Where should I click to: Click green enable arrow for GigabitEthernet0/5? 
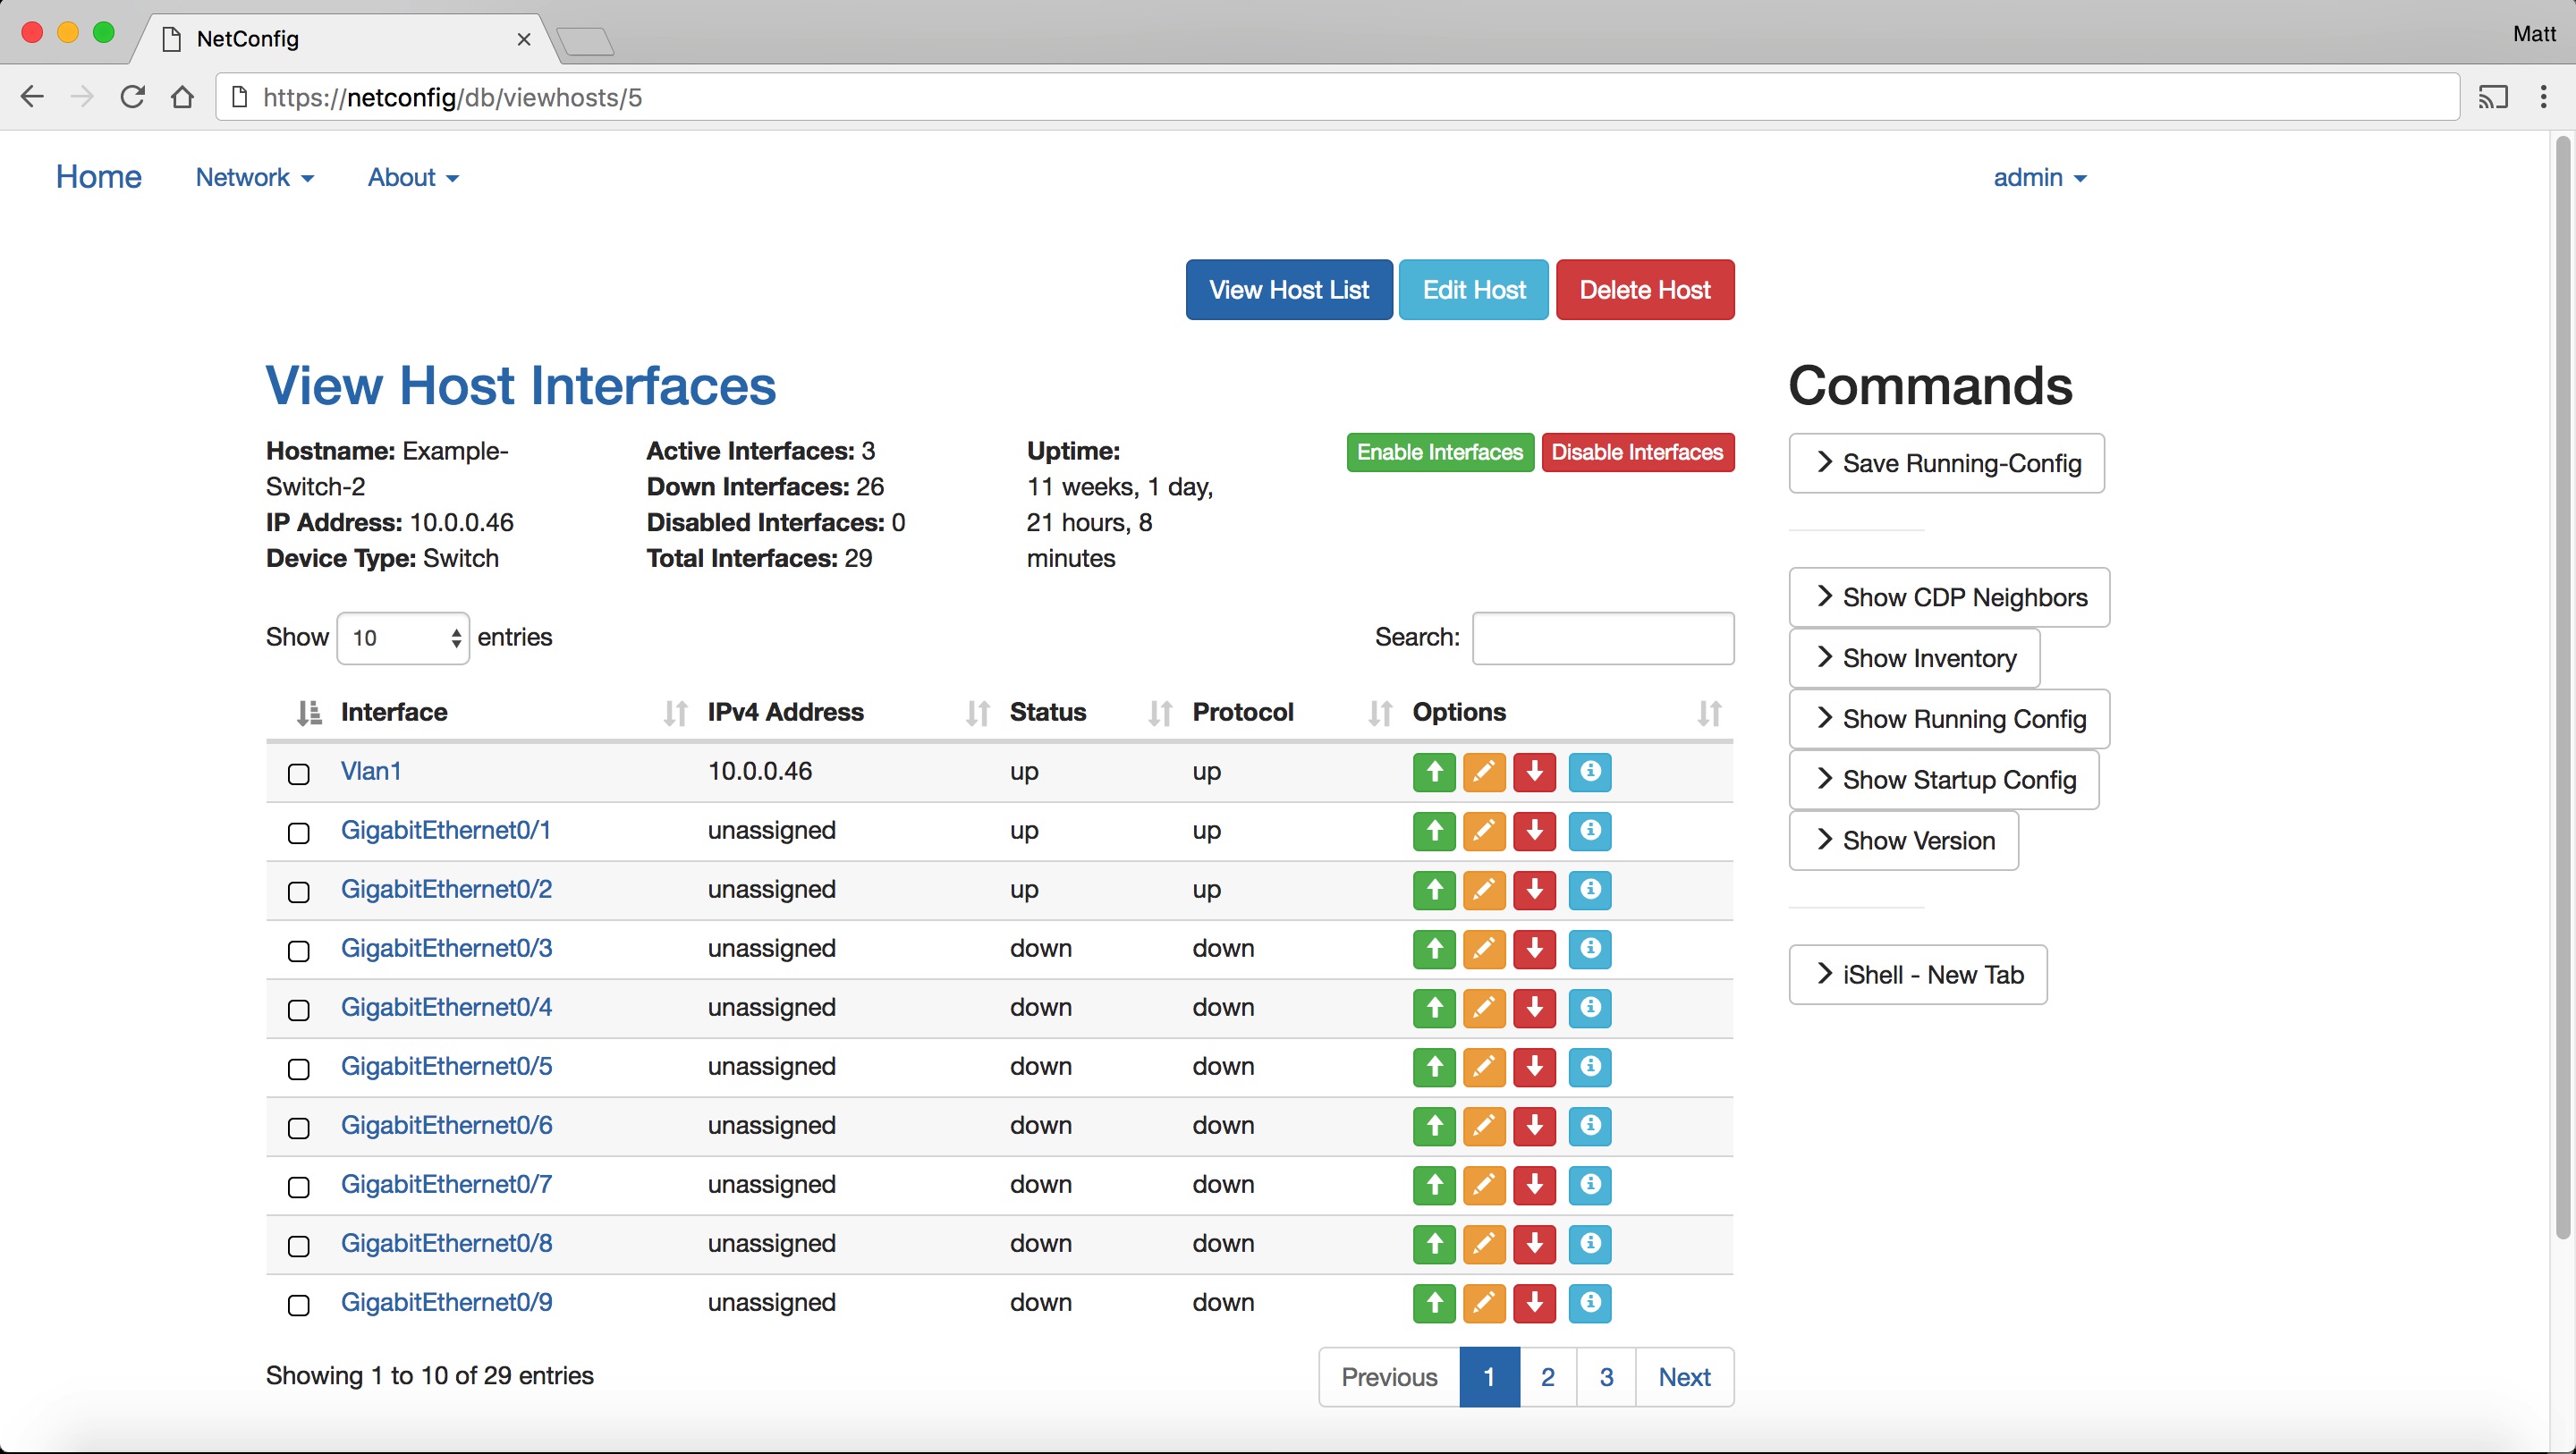click(x=1434, y=1067)
